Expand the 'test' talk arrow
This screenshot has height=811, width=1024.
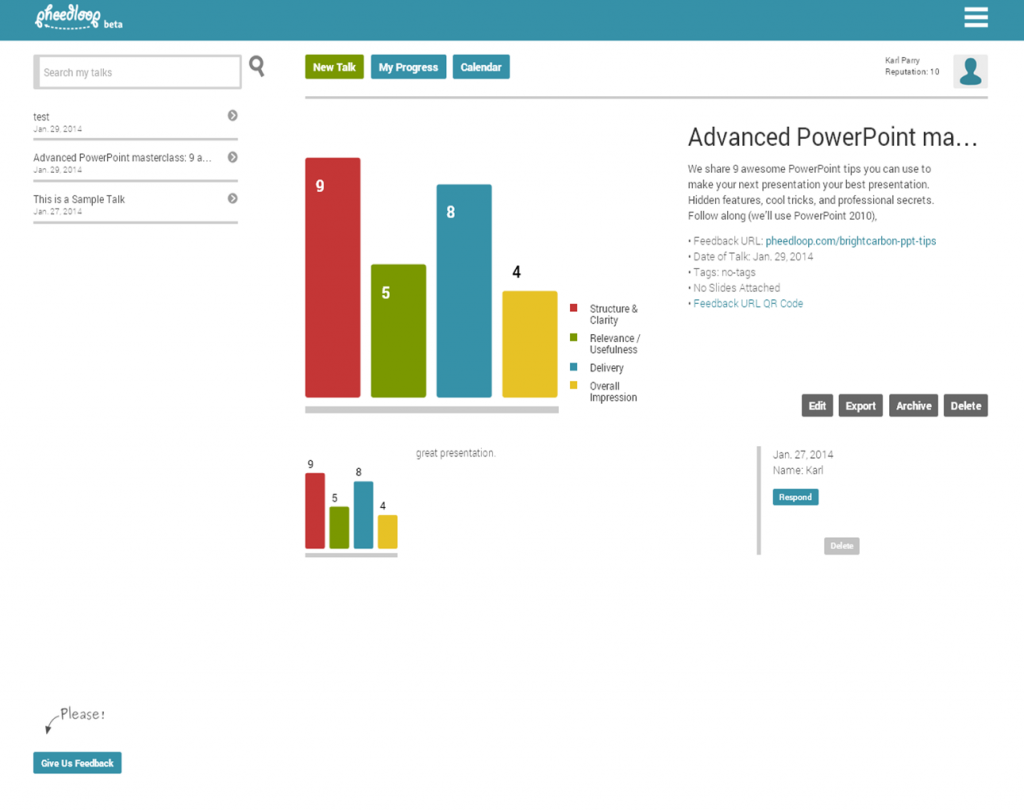[x=232, y=116]
